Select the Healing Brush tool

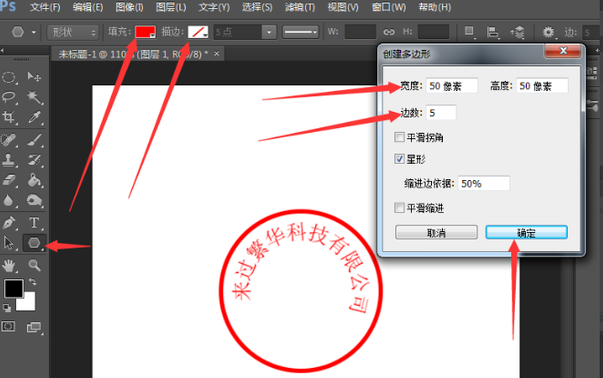9,140
